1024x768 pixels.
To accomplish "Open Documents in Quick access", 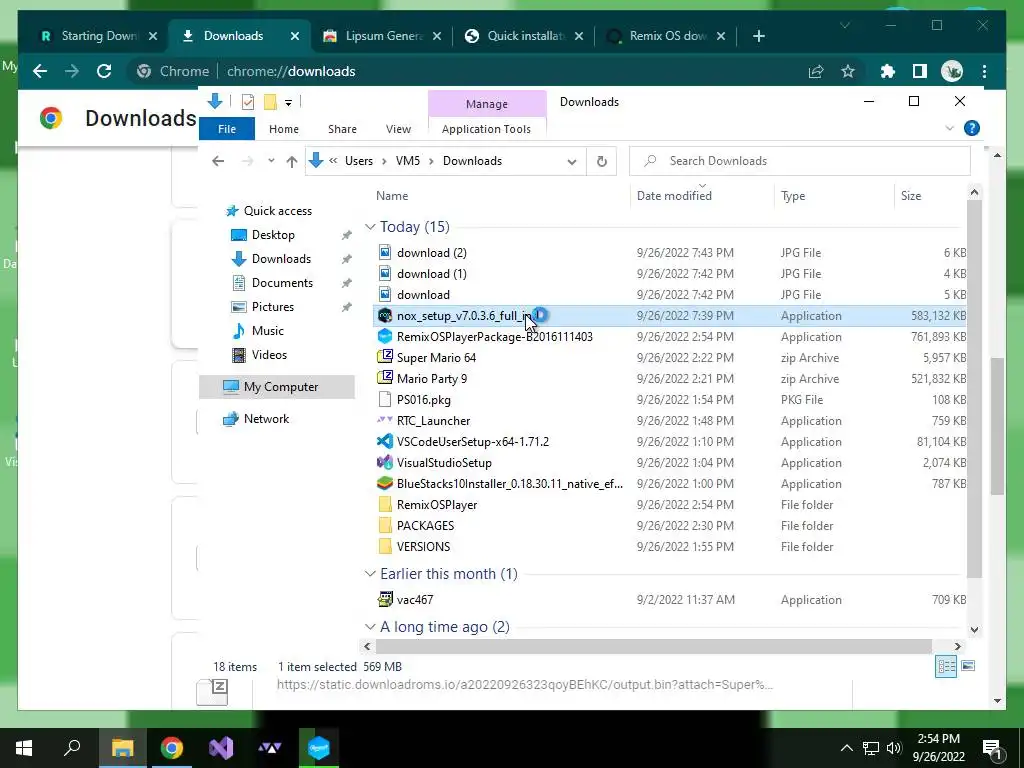I will pos(282,283).
